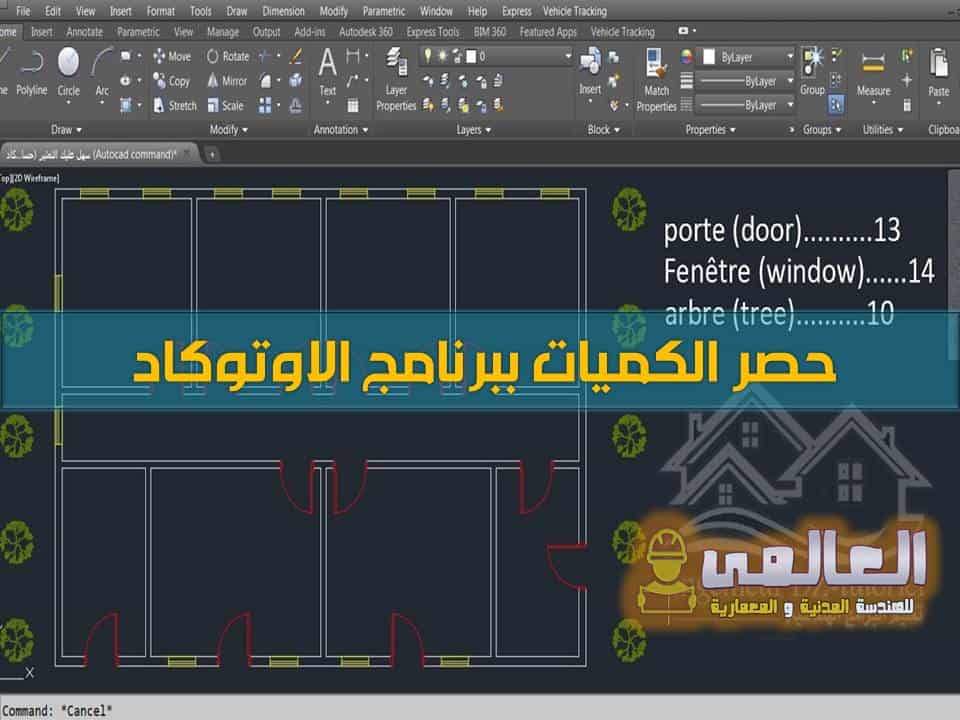
Task: Click the Rectangular Array icon
Action: click(x=265, y=105)
